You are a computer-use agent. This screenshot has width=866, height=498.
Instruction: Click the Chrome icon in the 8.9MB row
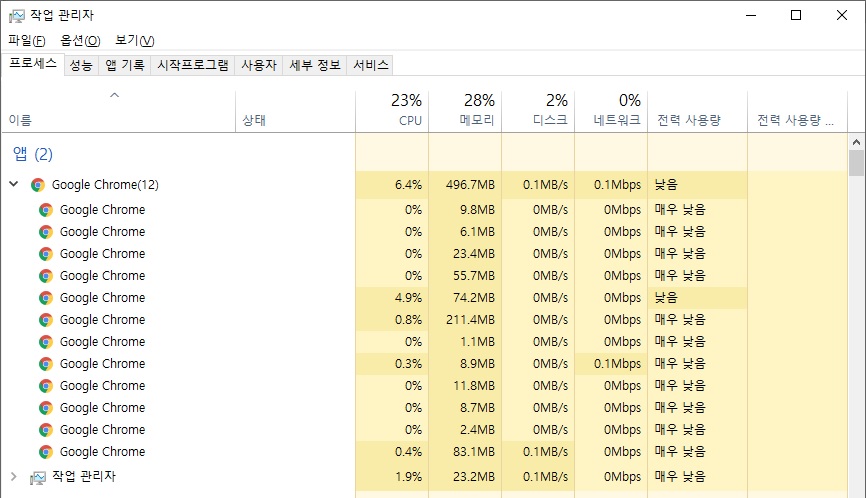pos(46,364)
